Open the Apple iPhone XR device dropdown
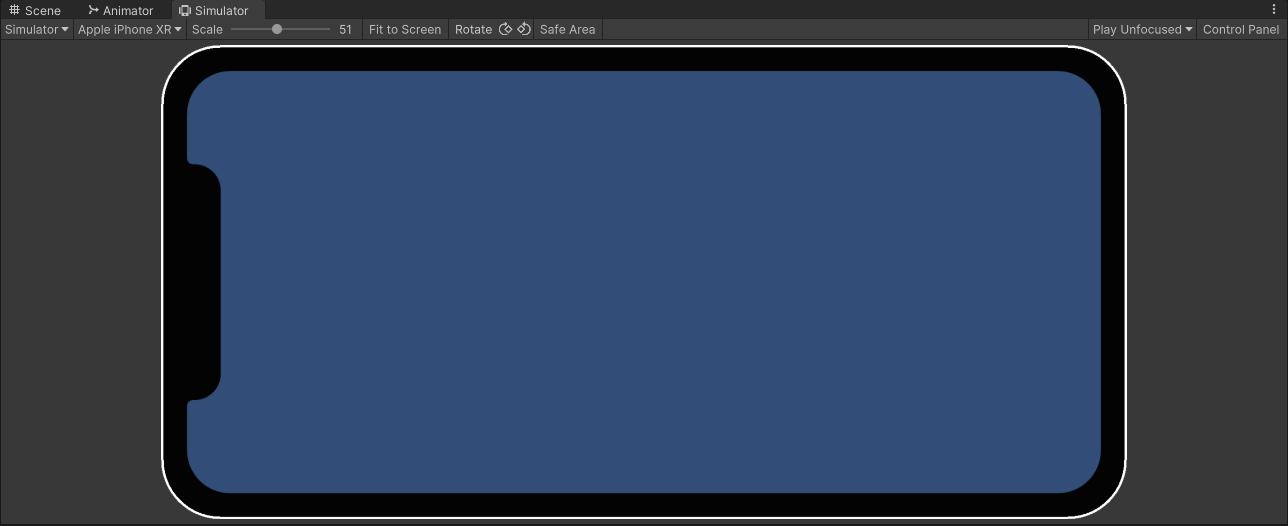 click(130, 29)
